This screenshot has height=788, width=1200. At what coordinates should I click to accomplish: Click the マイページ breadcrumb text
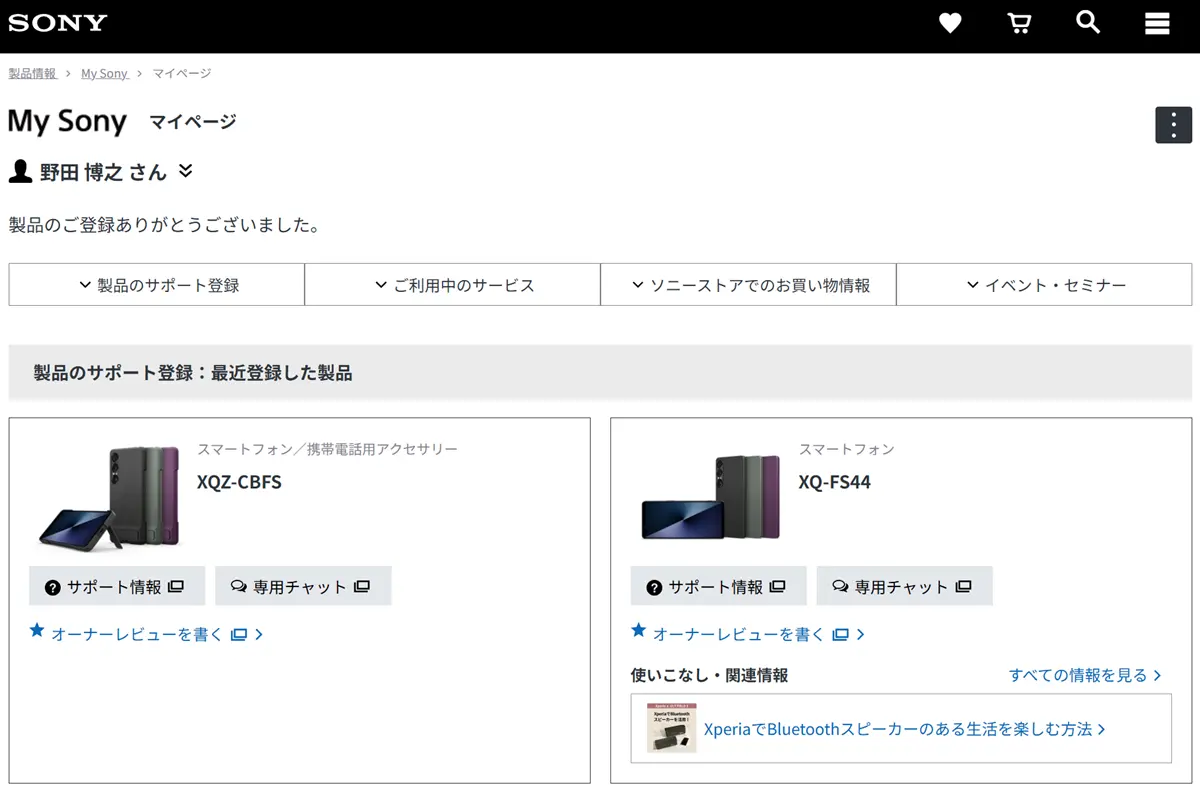(x=182, y=74)
